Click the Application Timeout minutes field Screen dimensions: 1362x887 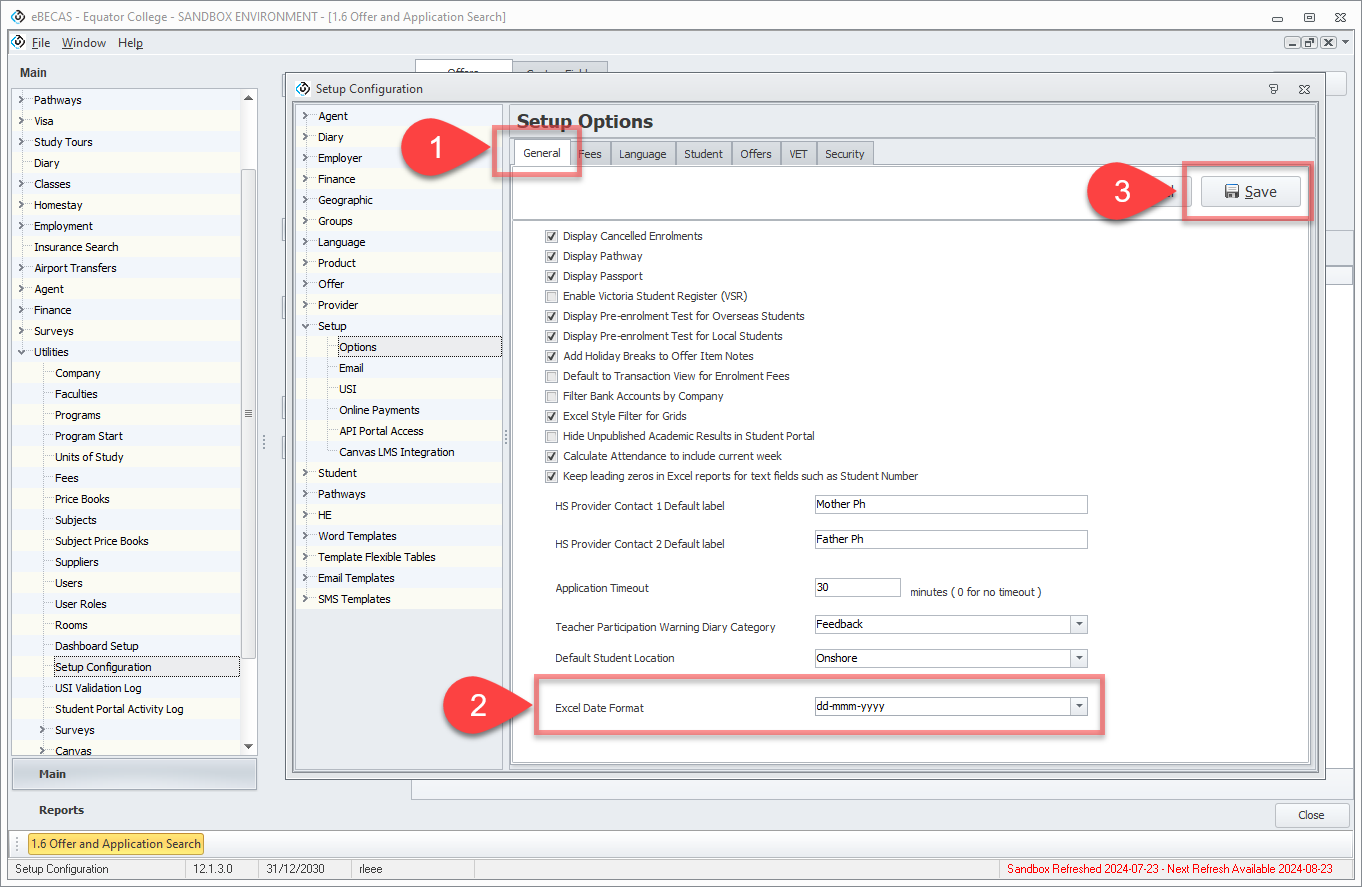pyautogui.click(x=857, y=588)
